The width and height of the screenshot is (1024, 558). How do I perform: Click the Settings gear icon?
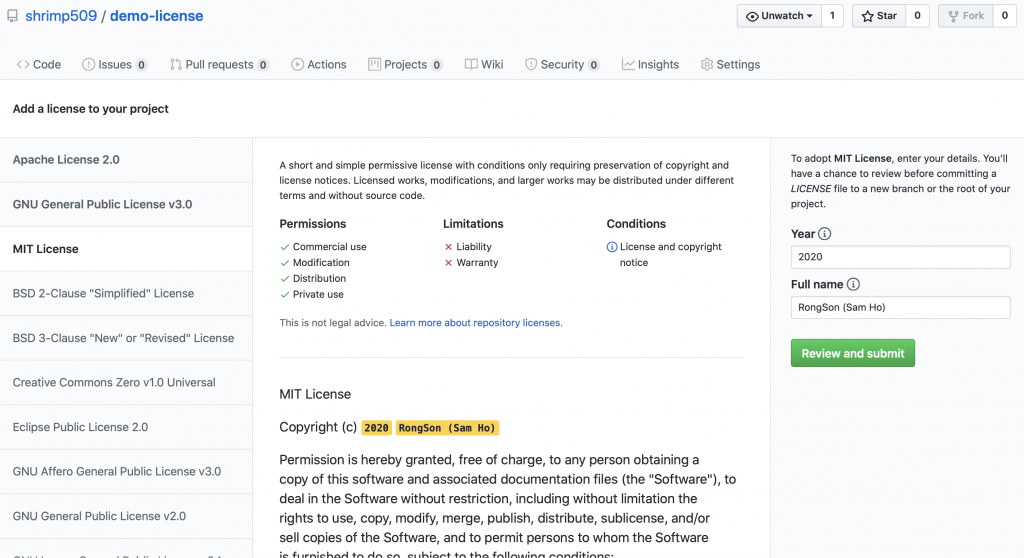pyautogui.click(x=707, y=64)
